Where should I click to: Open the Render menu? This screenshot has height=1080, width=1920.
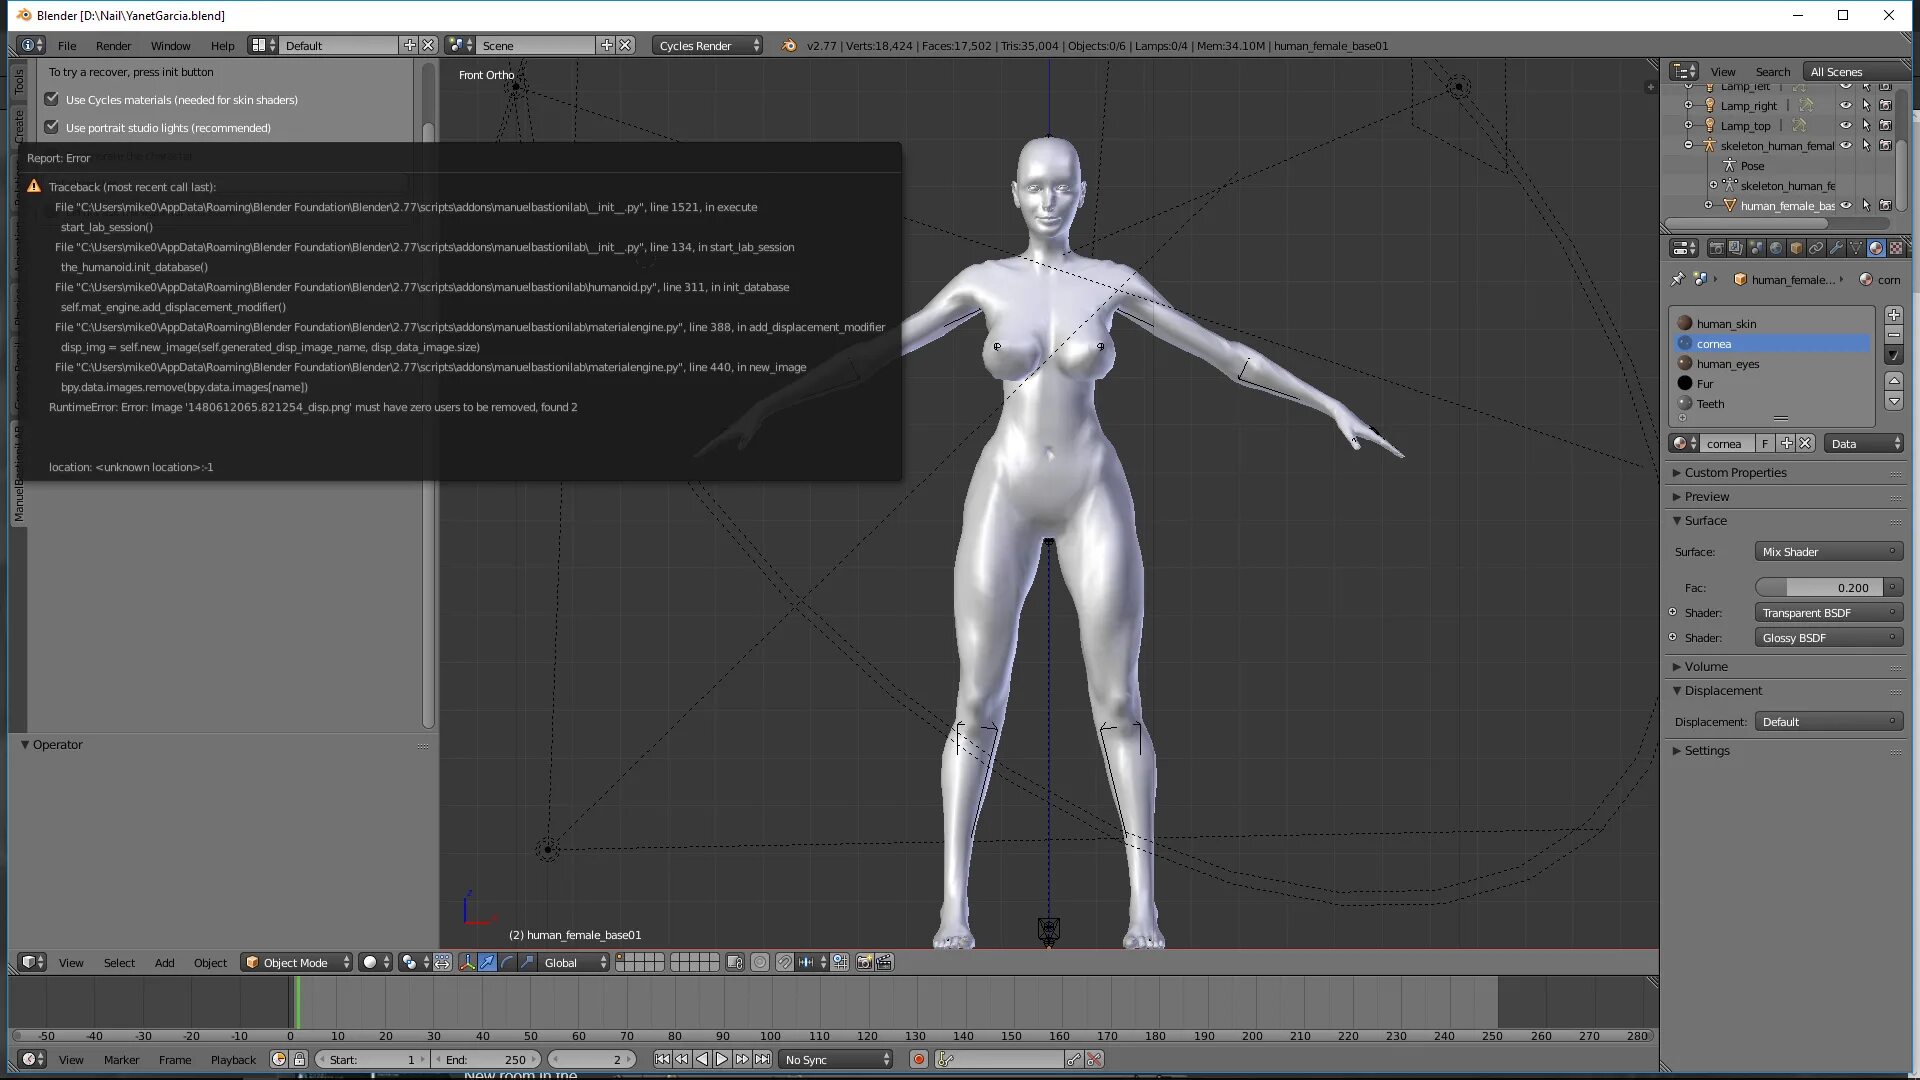pyautogui.click(x=113, y=45)
